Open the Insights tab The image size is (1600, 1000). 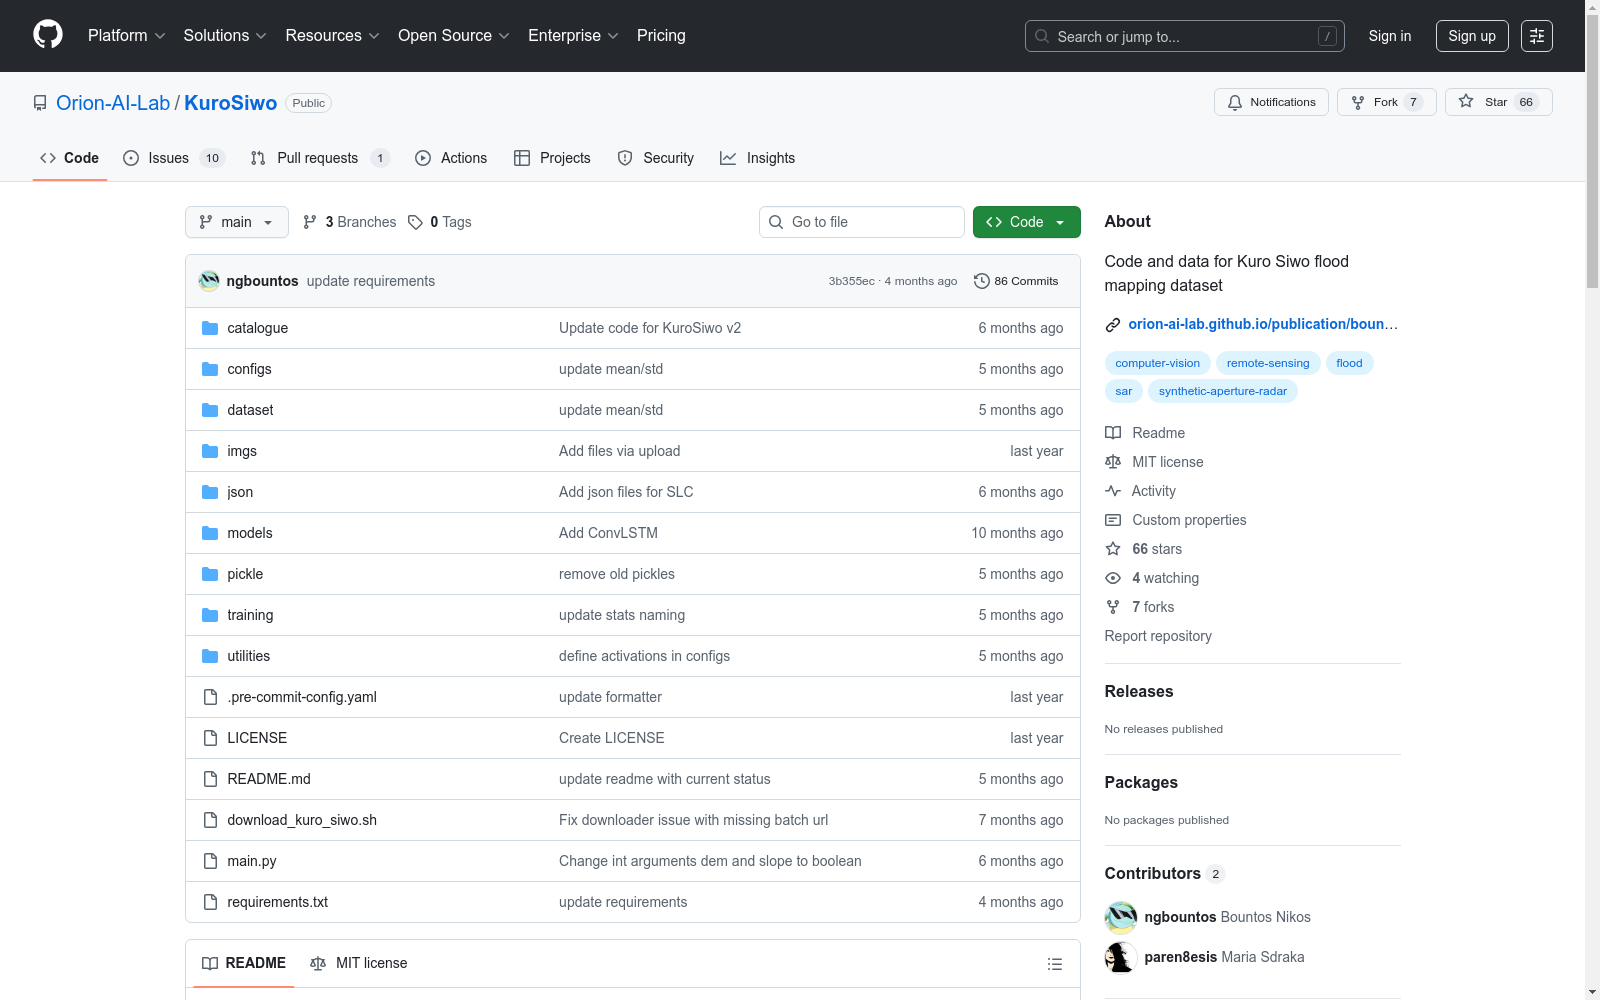click(x=758, y=158)
